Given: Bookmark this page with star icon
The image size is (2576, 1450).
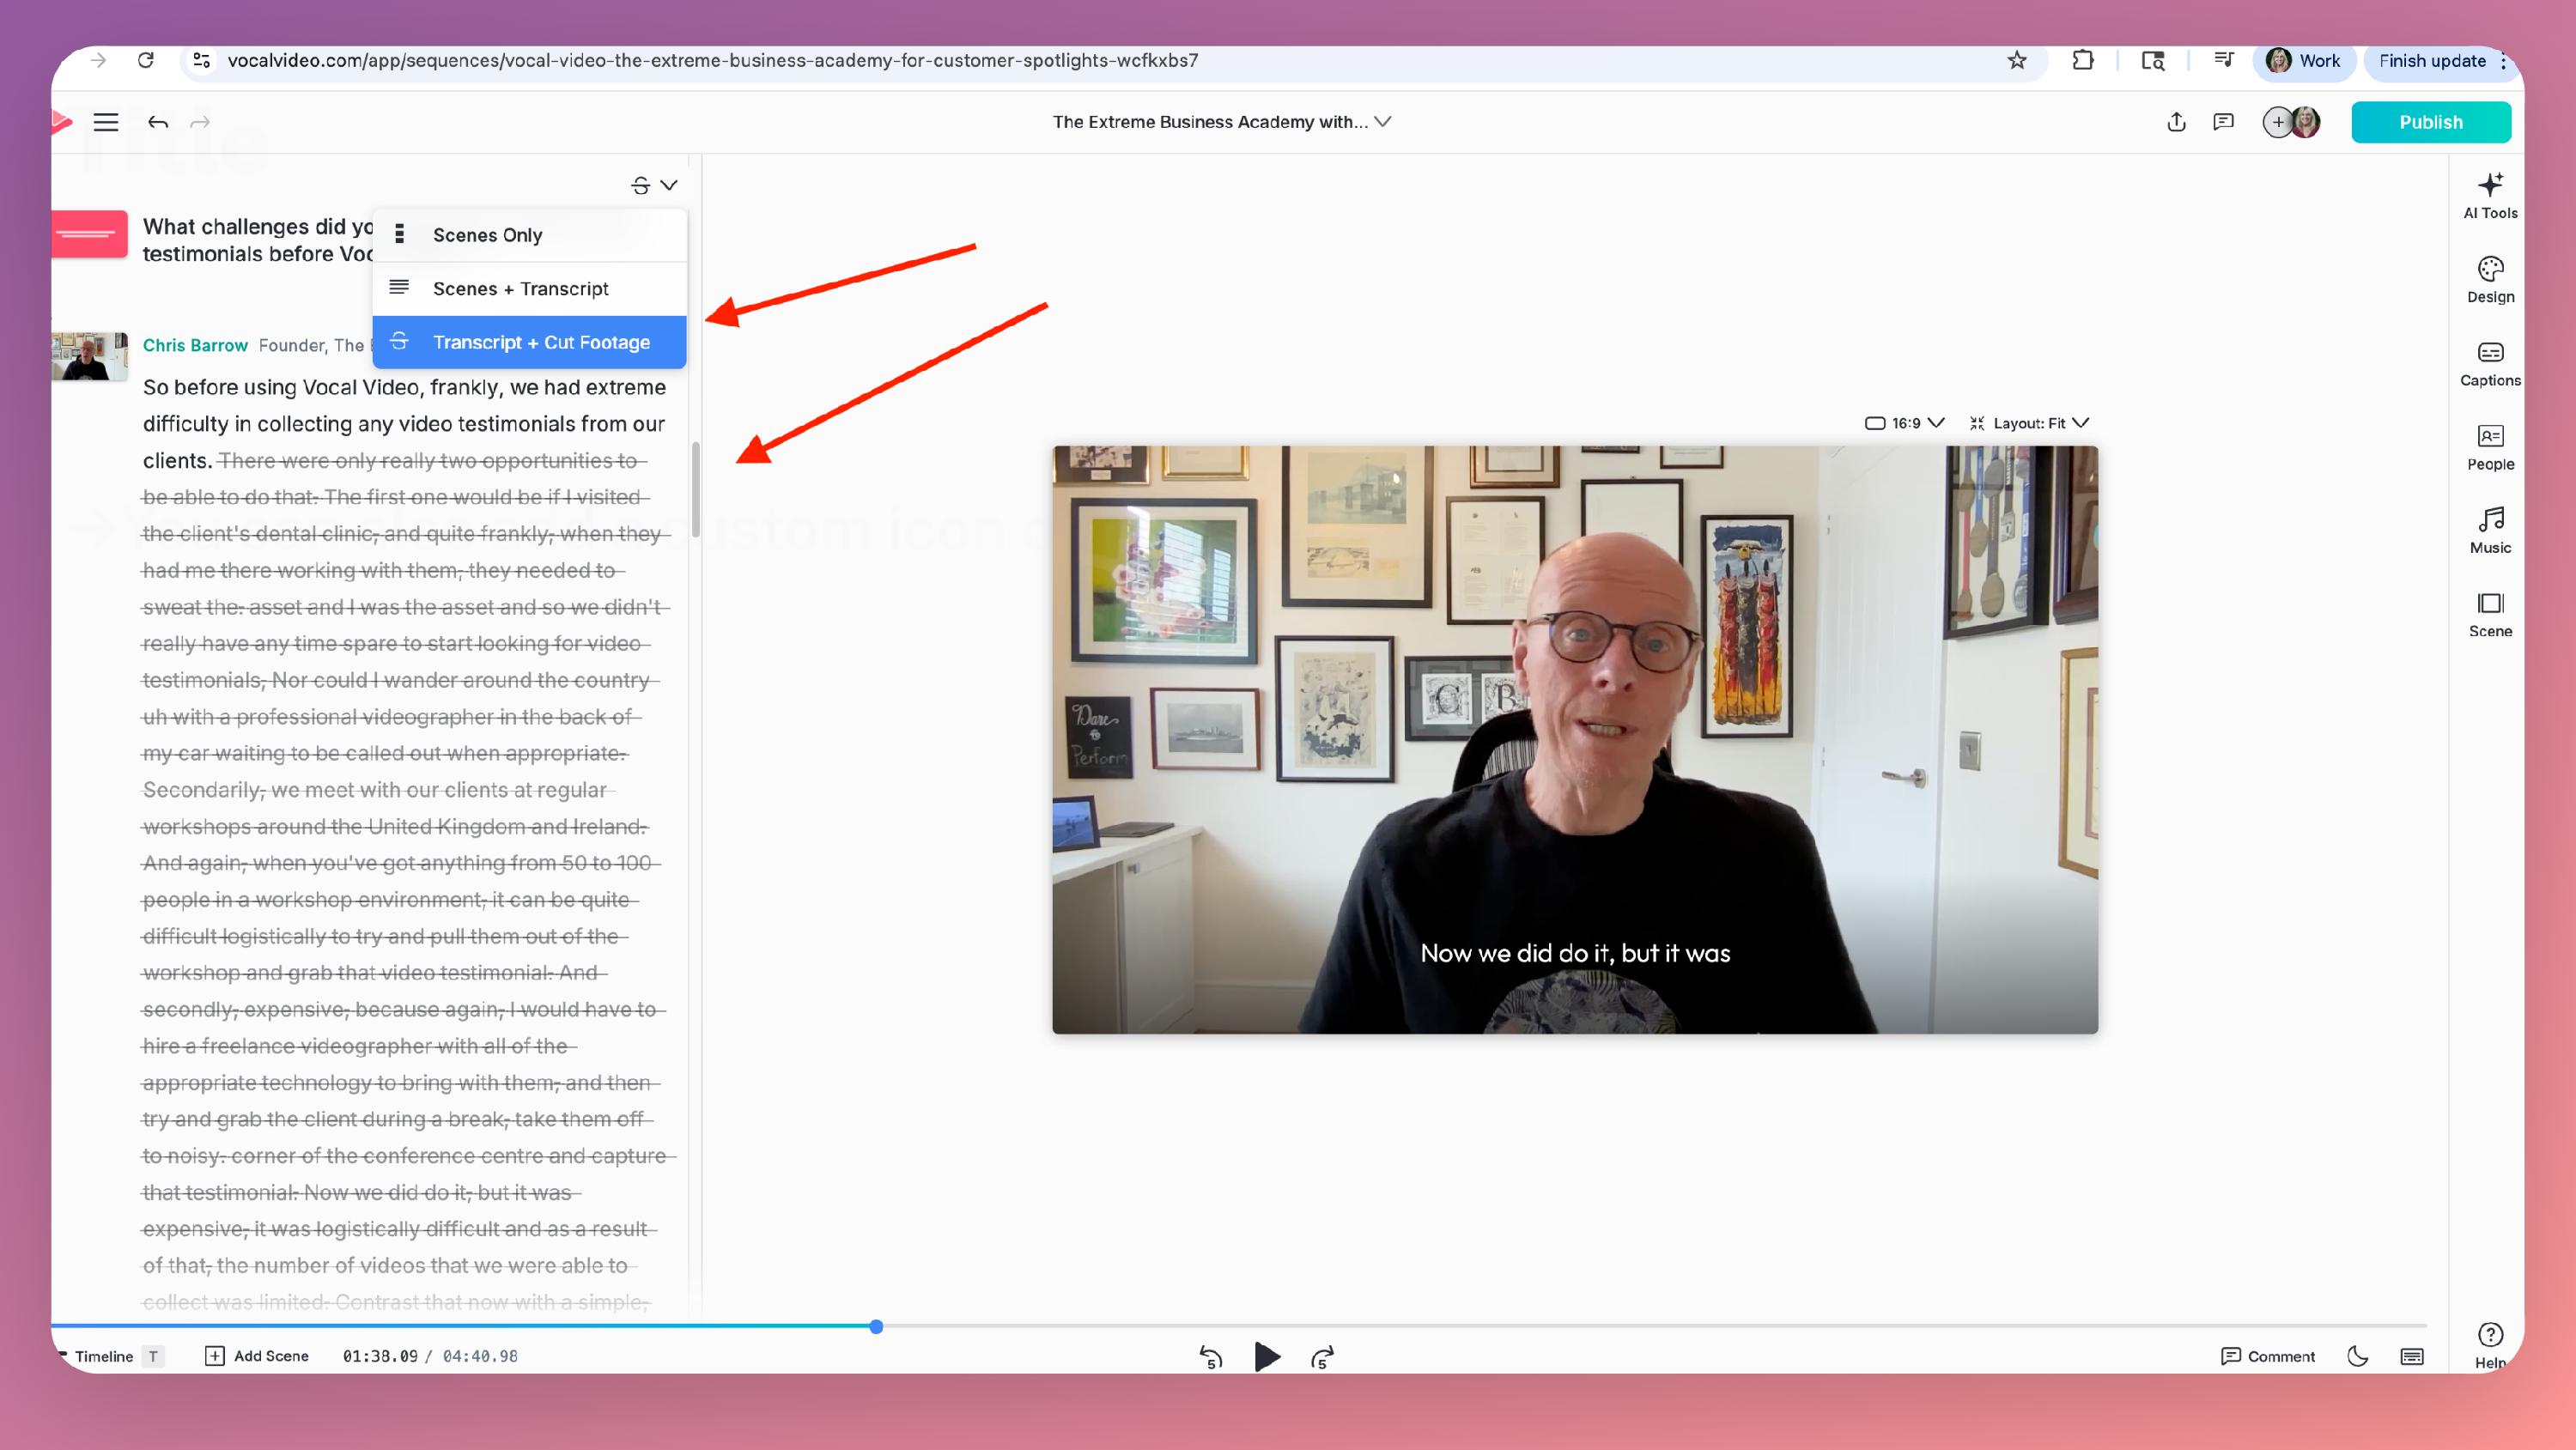Looking at the screenshot, I should tap(2017, 60).
